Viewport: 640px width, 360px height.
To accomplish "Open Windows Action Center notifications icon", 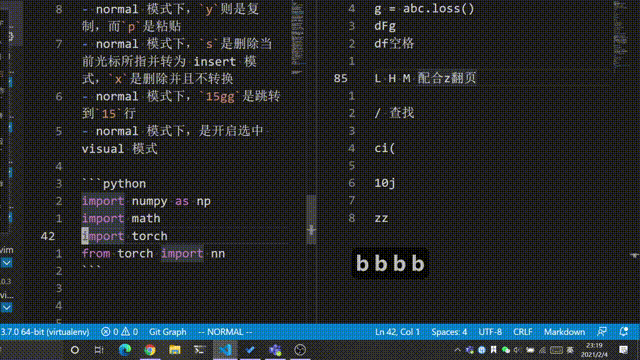I will coord(623,350).
